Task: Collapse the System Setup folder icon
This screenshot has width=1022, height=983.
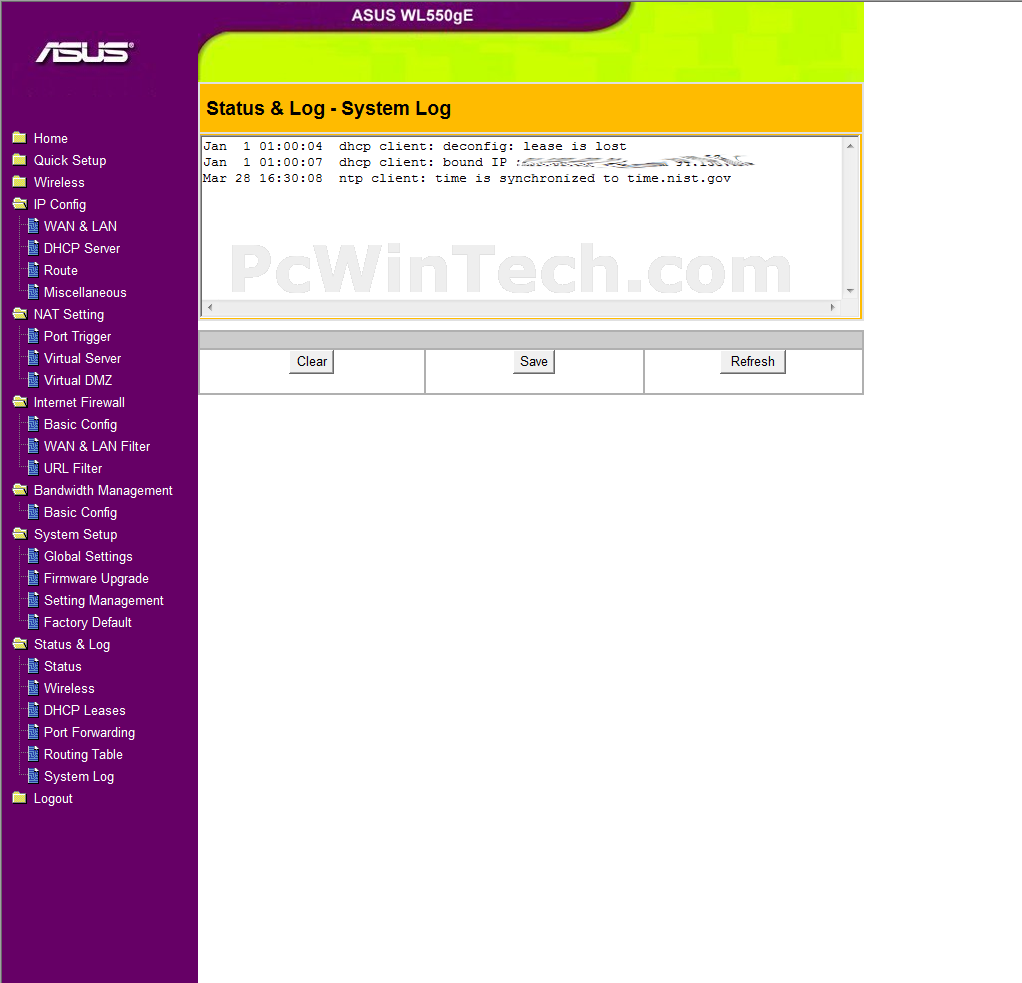Action: [20, 535]
